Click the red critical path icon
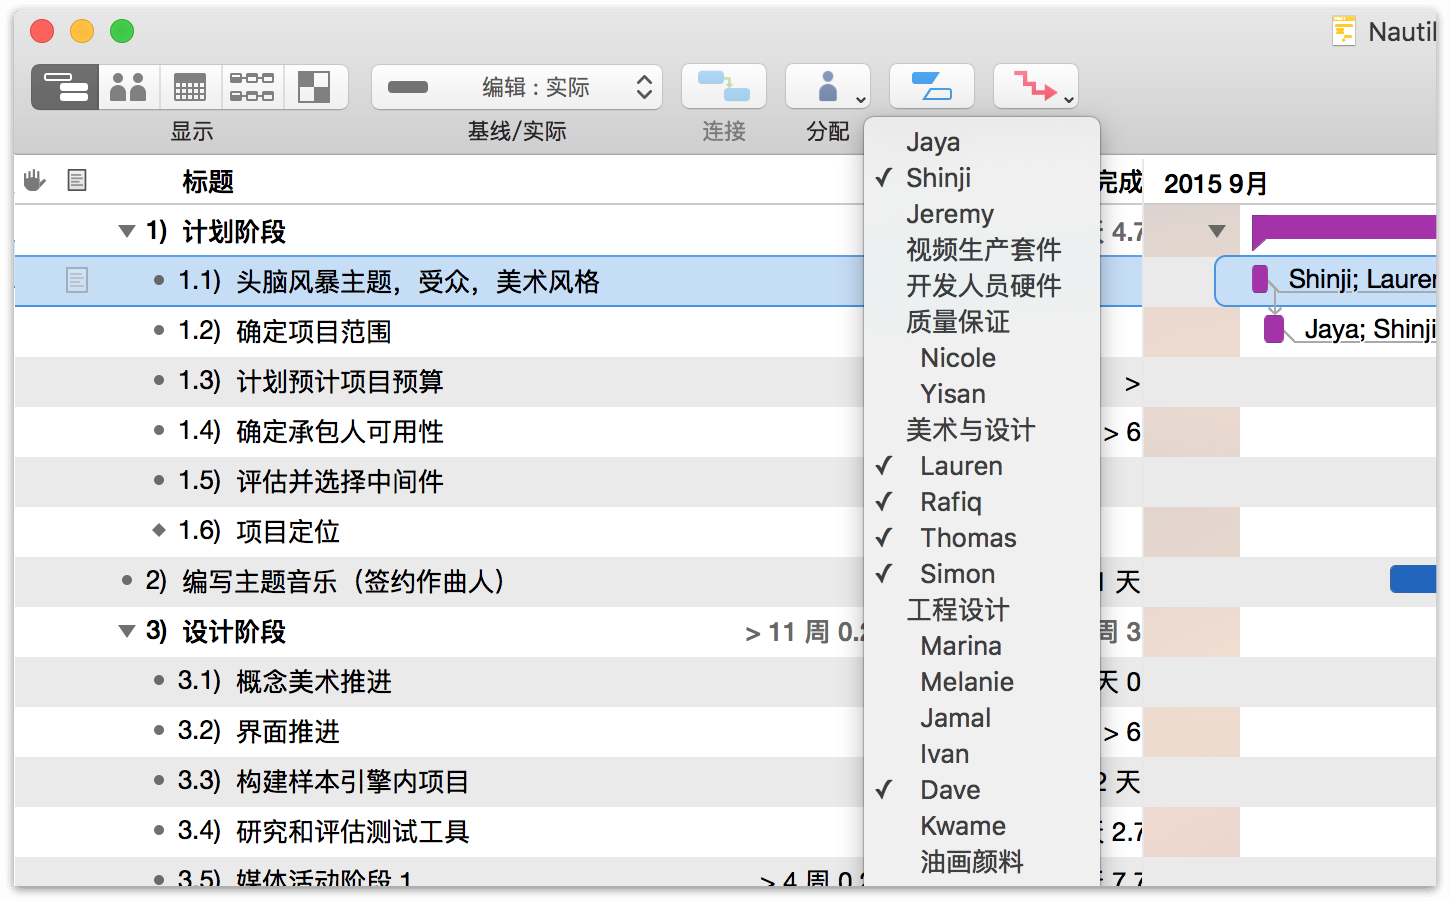 tap(1035, 87)
